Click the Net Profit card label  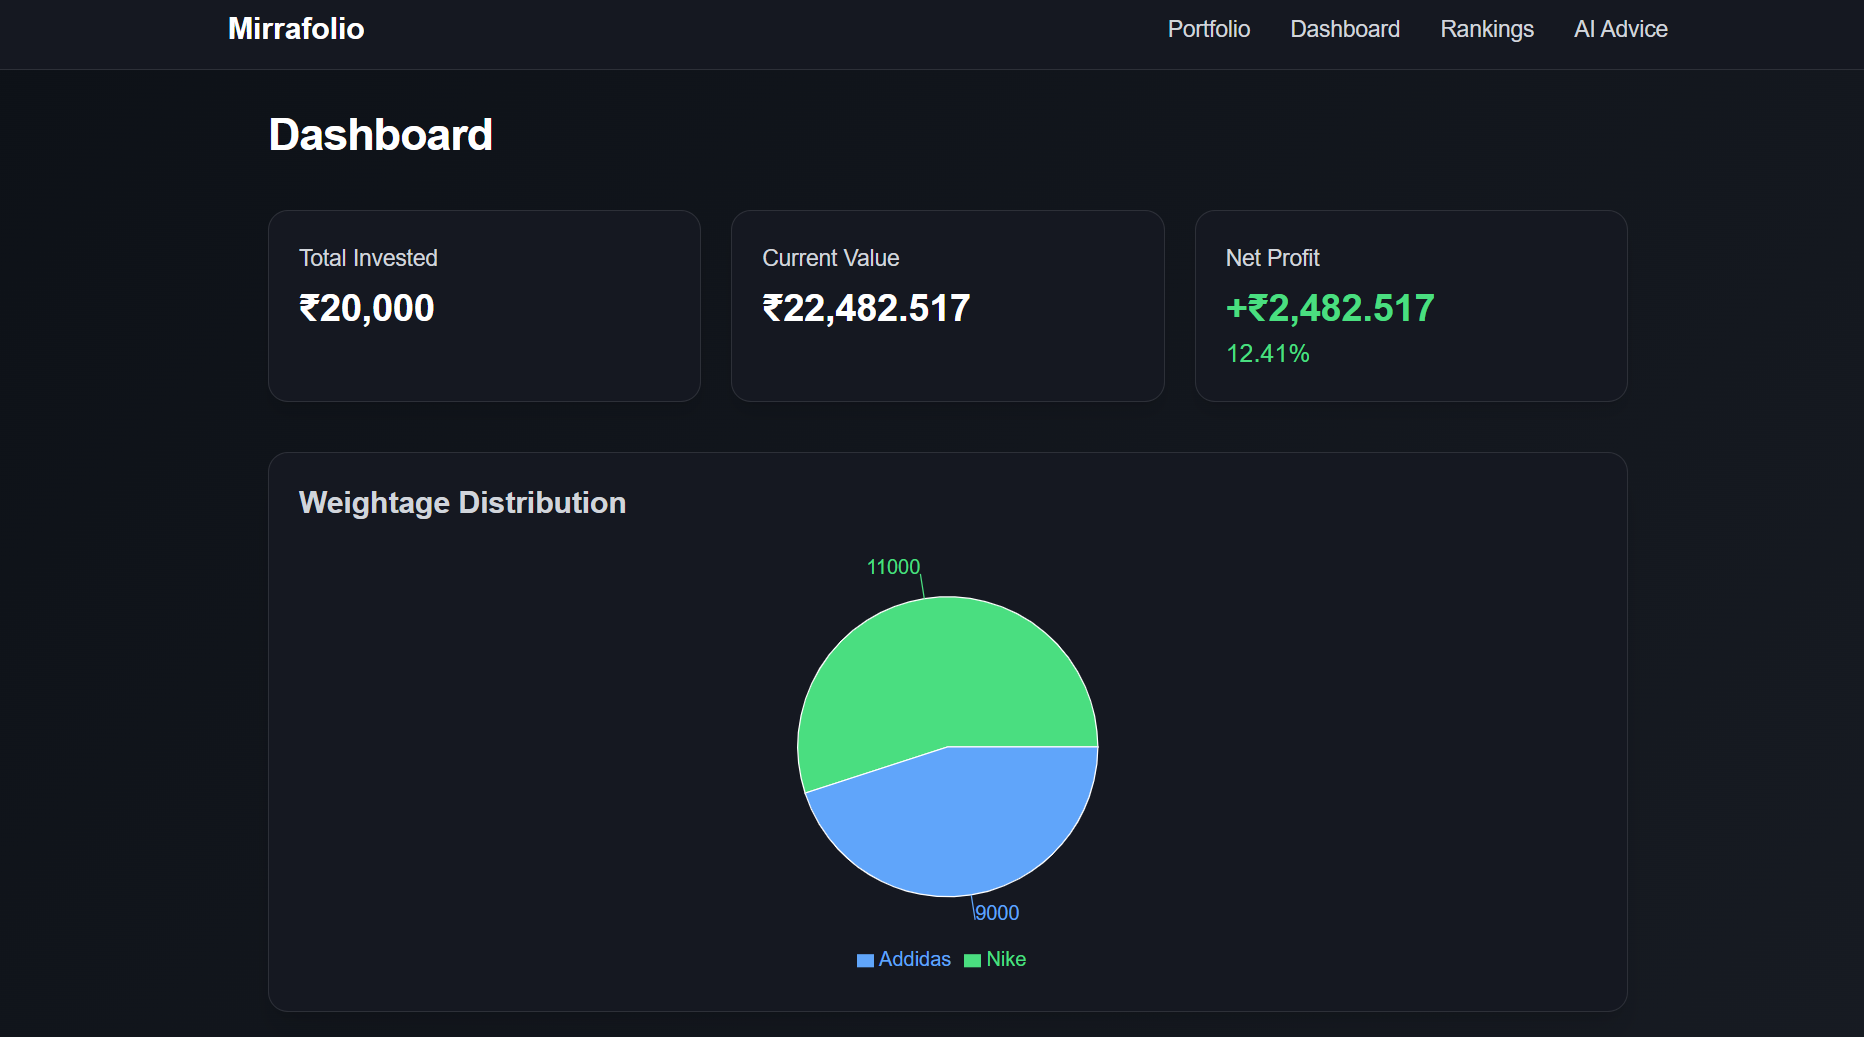1272,258
